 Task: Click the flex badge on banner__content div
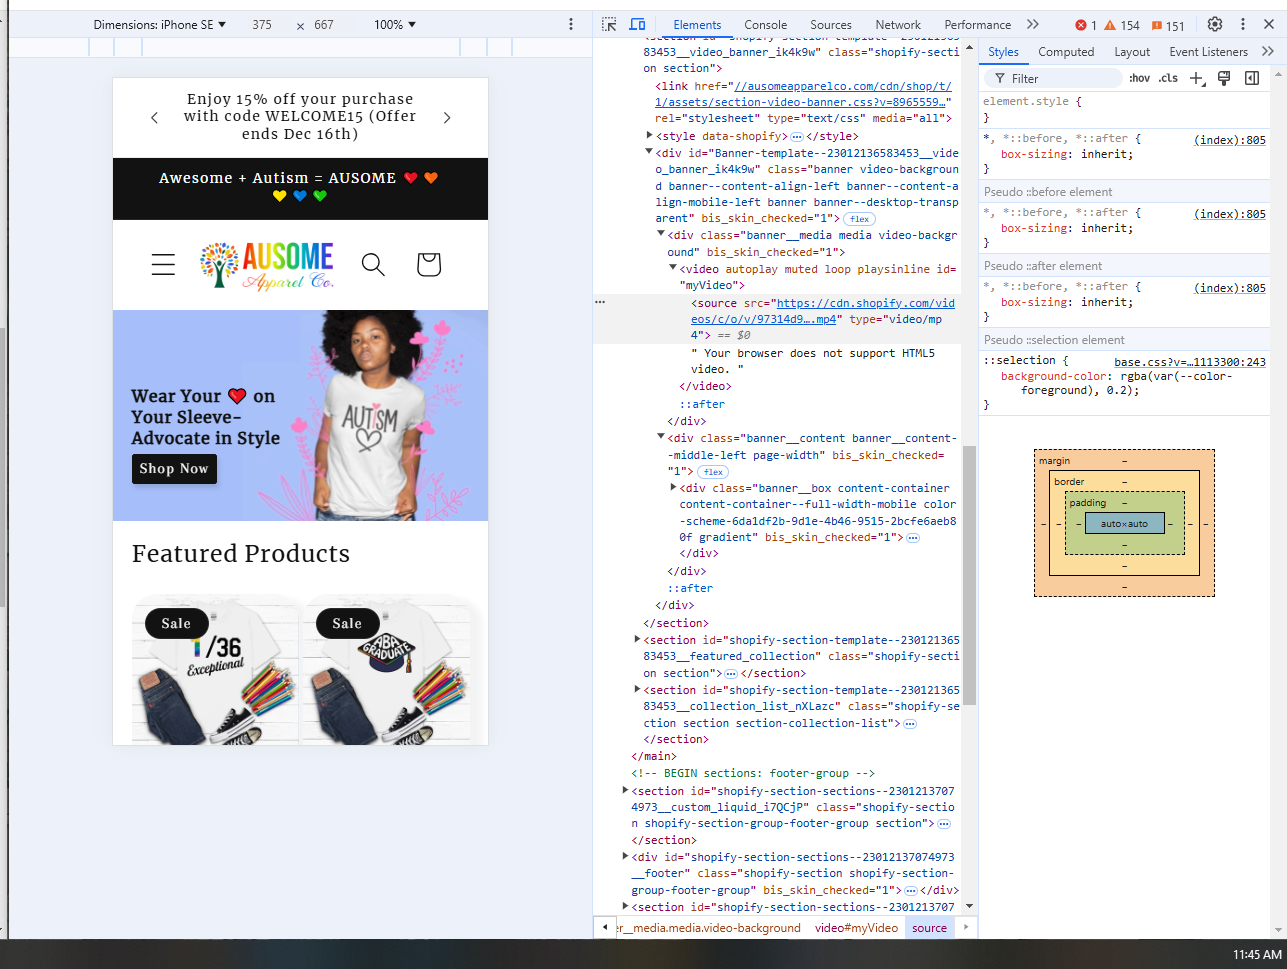(712, 472)
